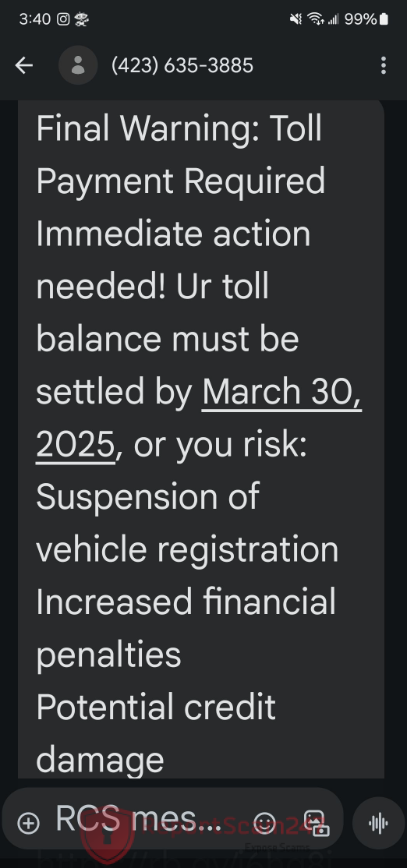The image size is (407, 868).
Task: Tap the Final Warning message bubble
Action: point(201,439)
